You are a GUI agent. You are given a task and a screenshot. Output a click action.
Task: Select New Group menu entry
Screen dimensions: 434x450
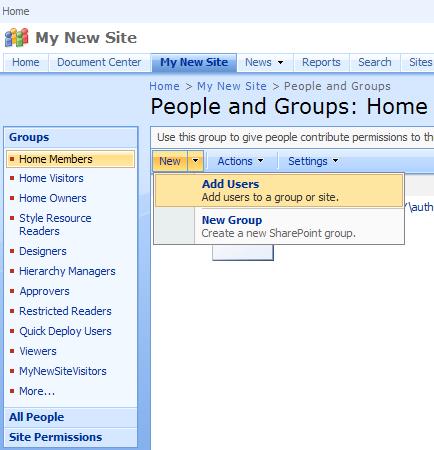pyautogui.click(x=279, y=226)
